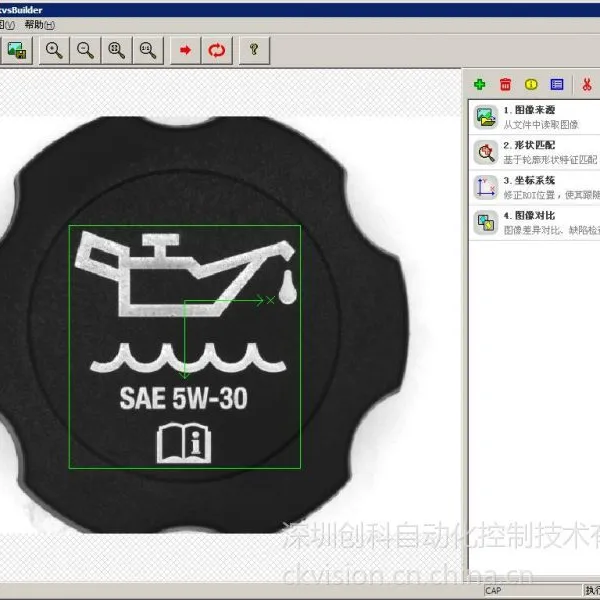This screenshot has height=600, width=600.
Task: Delete tool with red trash icon
Action: click(505, 84)
